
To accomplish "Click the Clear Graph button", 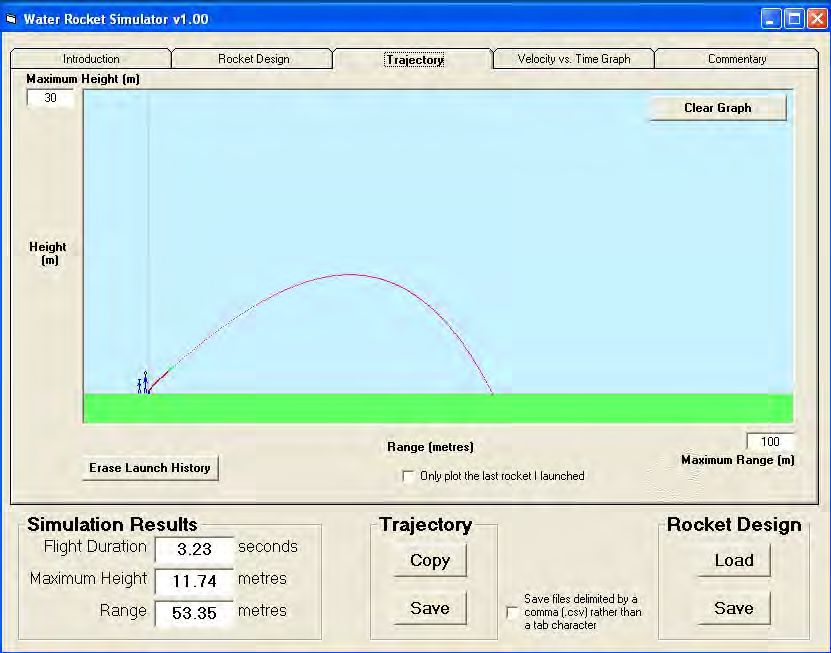I will tap(718, 108).
